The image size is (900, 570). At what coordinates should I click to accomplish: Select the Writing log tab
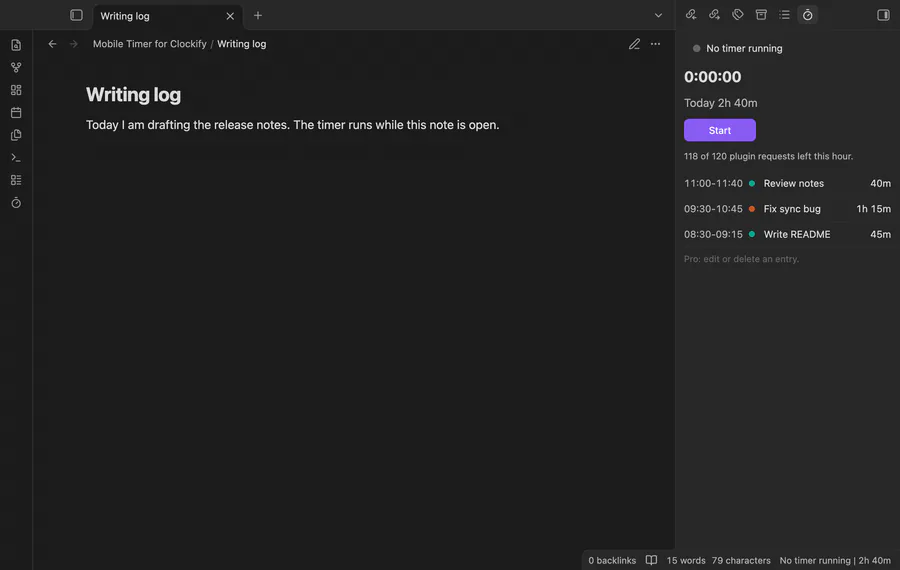tap(168, 16)
